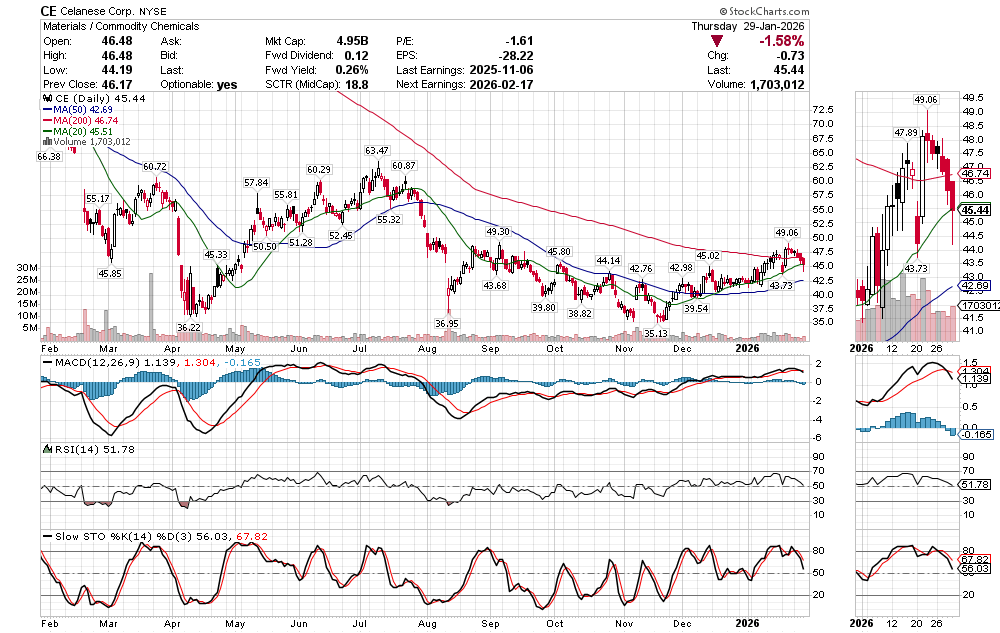Click the CE ticker symbol in header

[x=49, y=9]
